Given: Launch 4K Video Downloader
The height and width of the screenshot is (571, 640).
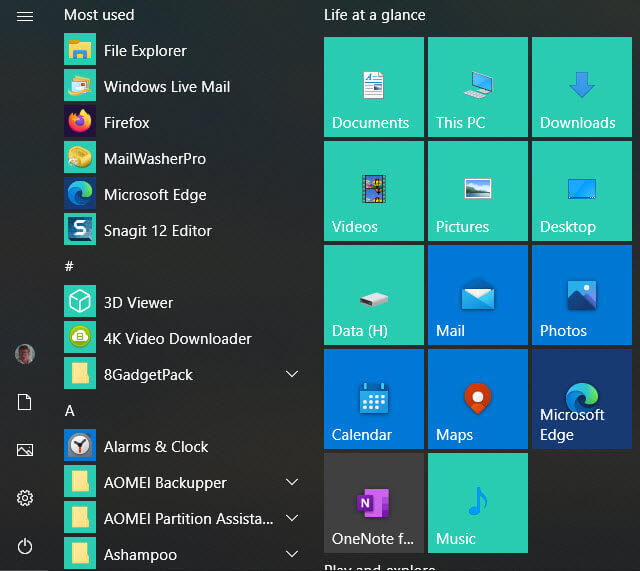Looking at the screenshot, I should [x=184, y=338].
